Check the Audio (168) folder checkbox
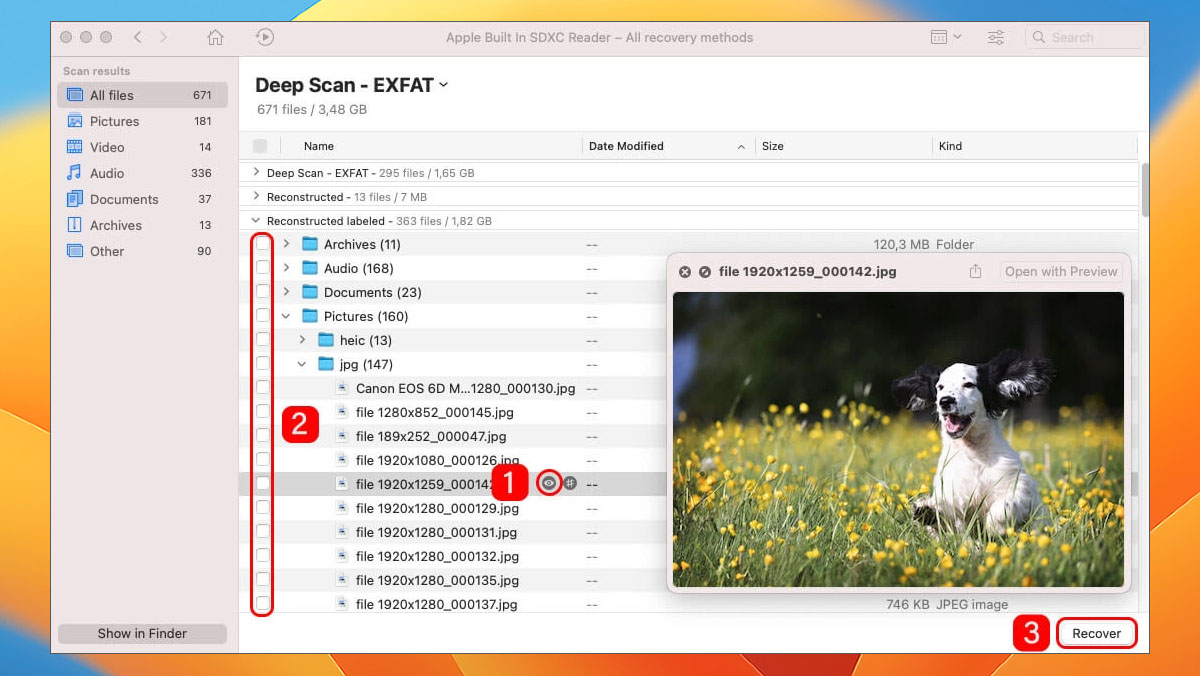 pos(262,268)
